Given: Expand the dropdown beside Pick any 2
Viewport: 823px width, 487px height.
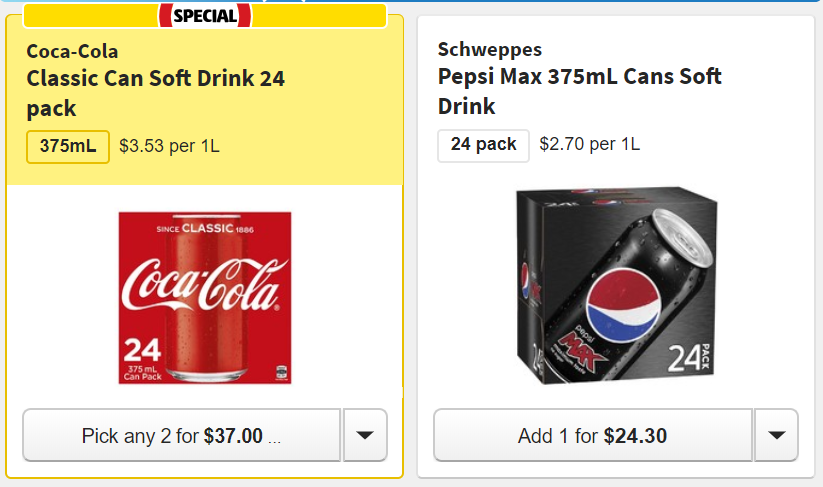Looking at the screenshot, I should point(365,435).
